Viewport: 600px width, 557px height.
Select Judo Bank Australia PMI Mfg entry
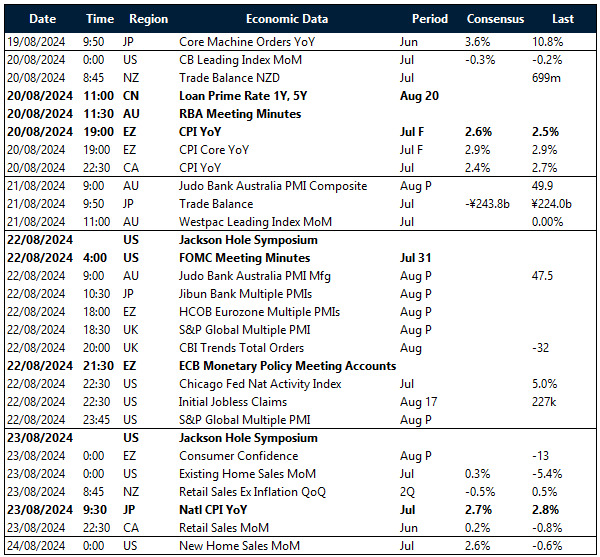[x=254, y=275]
